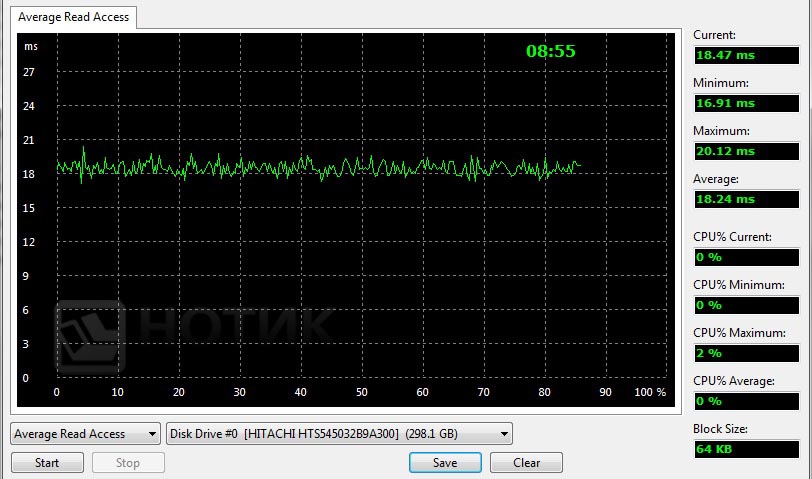
Task: Click the Start button
Action: point(47,462)
